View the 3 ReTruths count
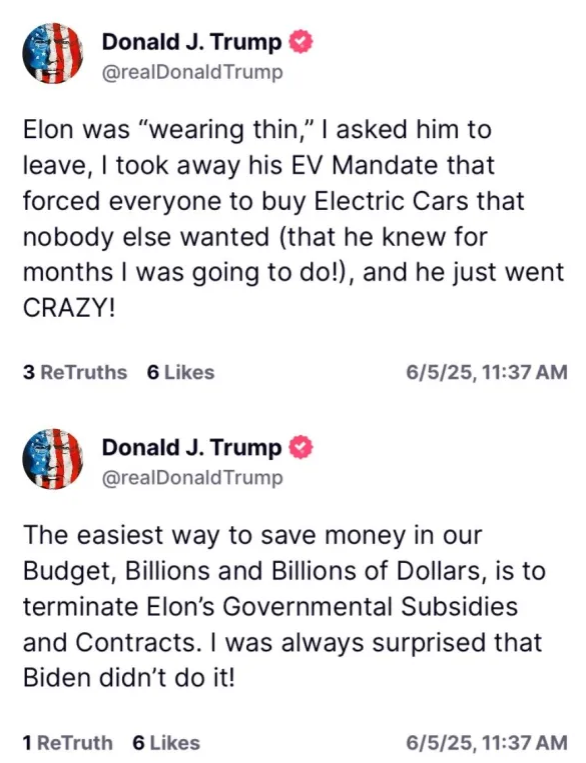Screen dimensions: 586x763 [x=75, y=372]
